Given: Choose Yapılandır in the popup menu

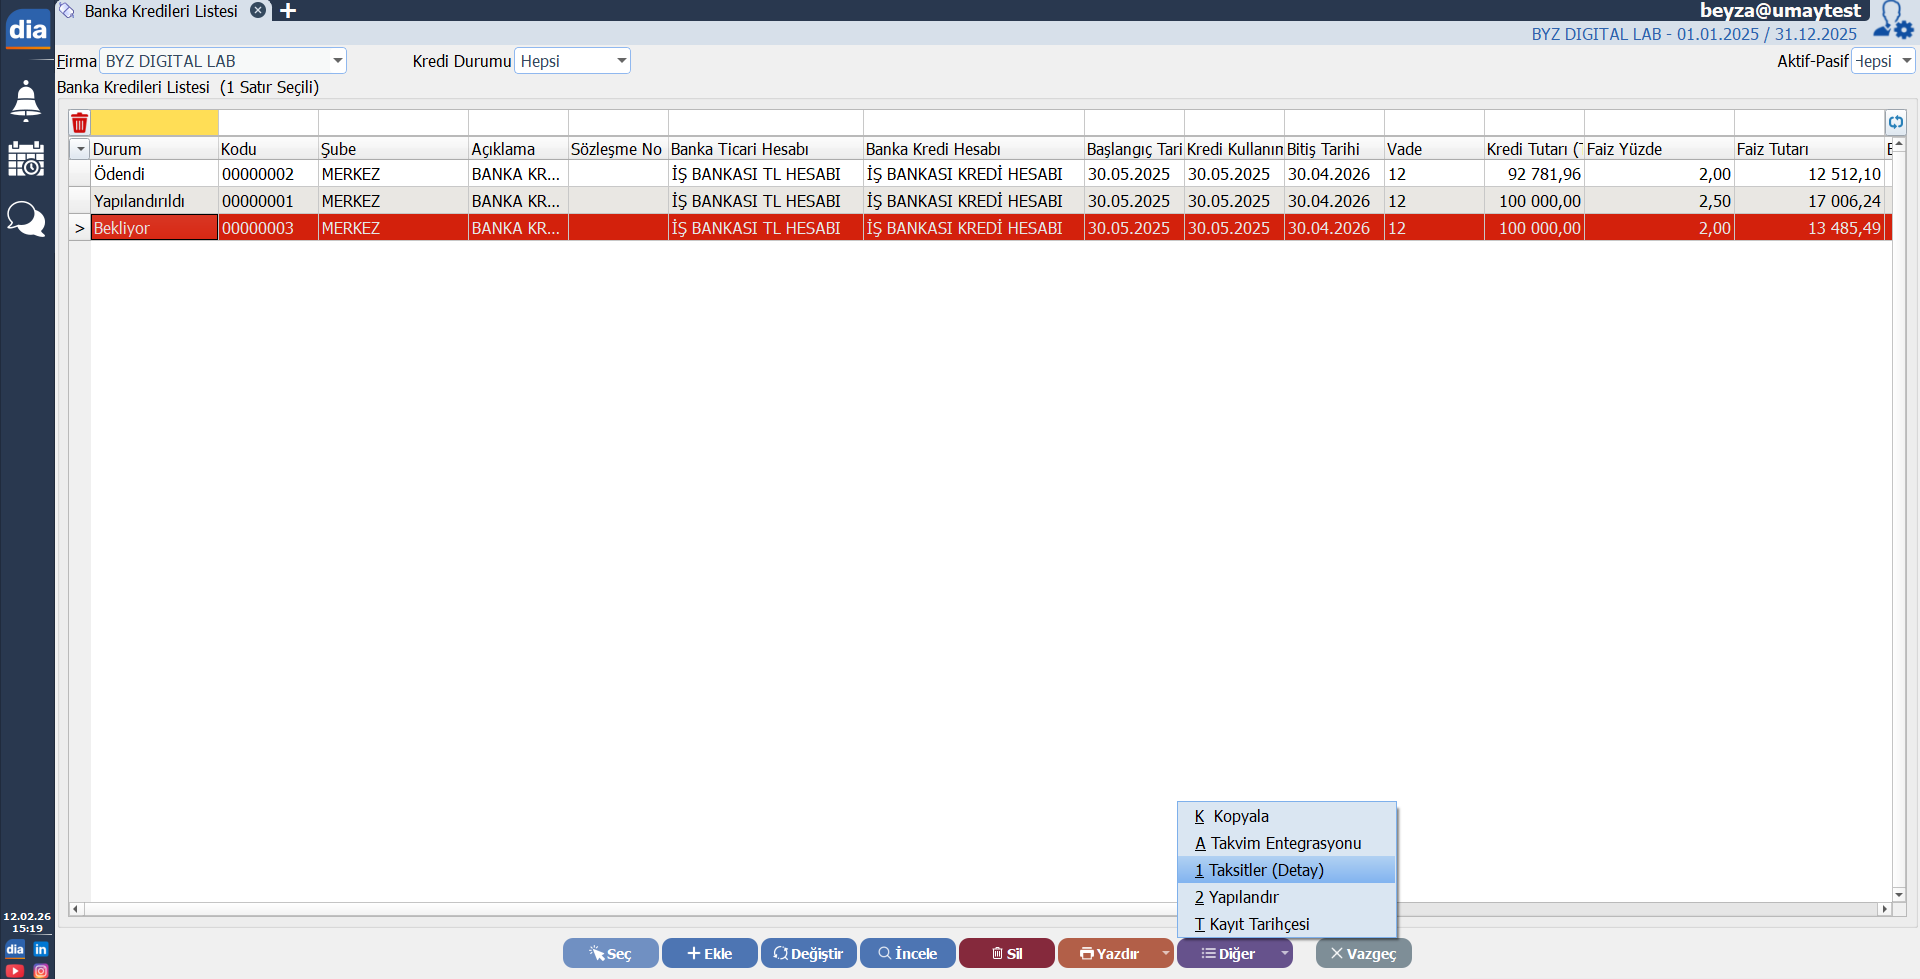Looking at the screenshot, I should 1243,897.
